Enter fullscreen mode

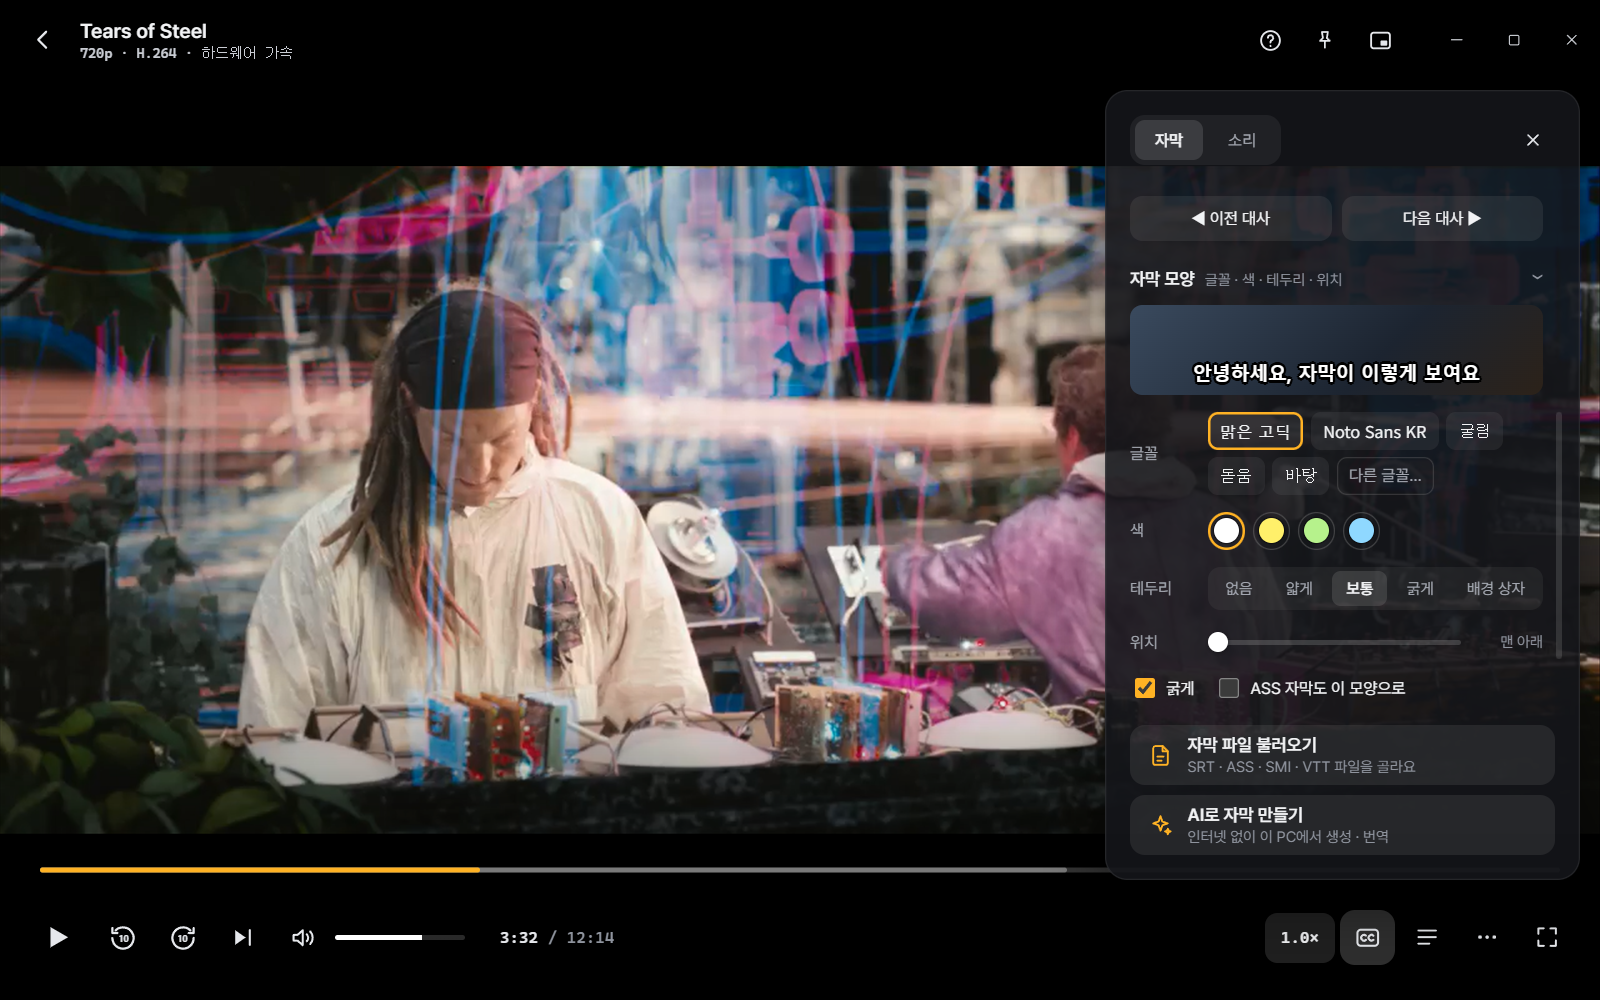(x=1547, y=937)
